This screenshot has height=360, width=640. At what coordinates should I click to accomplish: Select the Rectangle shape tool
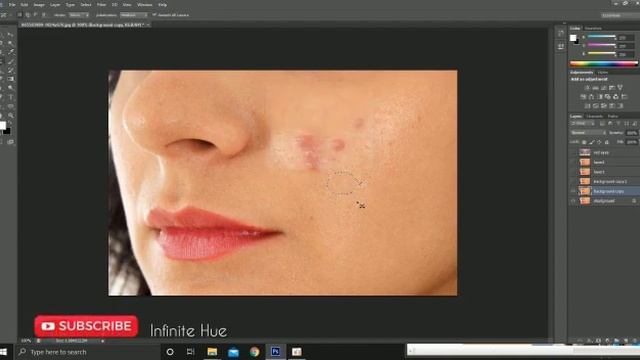pos(11,106)
